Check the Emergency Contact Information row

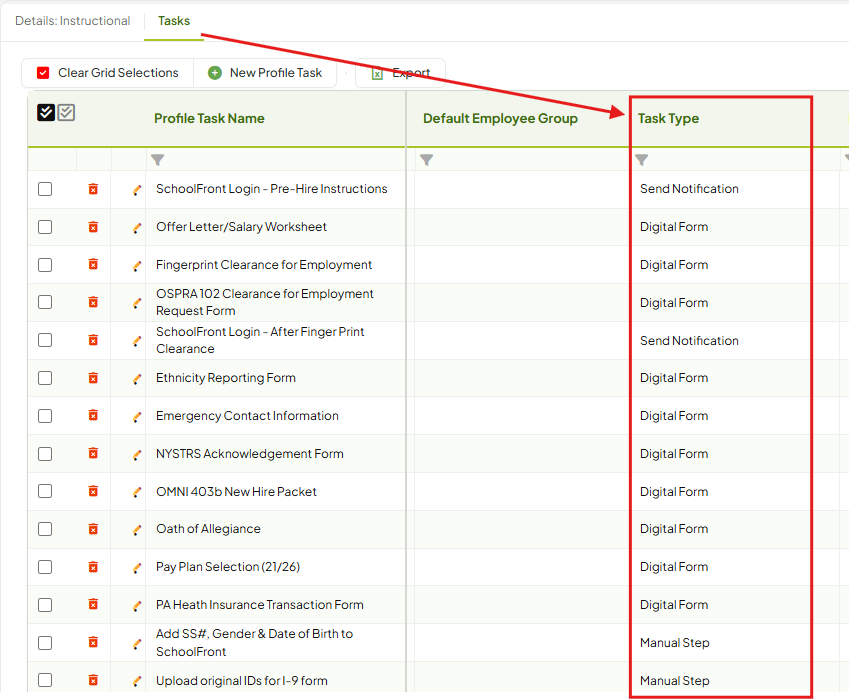click(45, 416)
